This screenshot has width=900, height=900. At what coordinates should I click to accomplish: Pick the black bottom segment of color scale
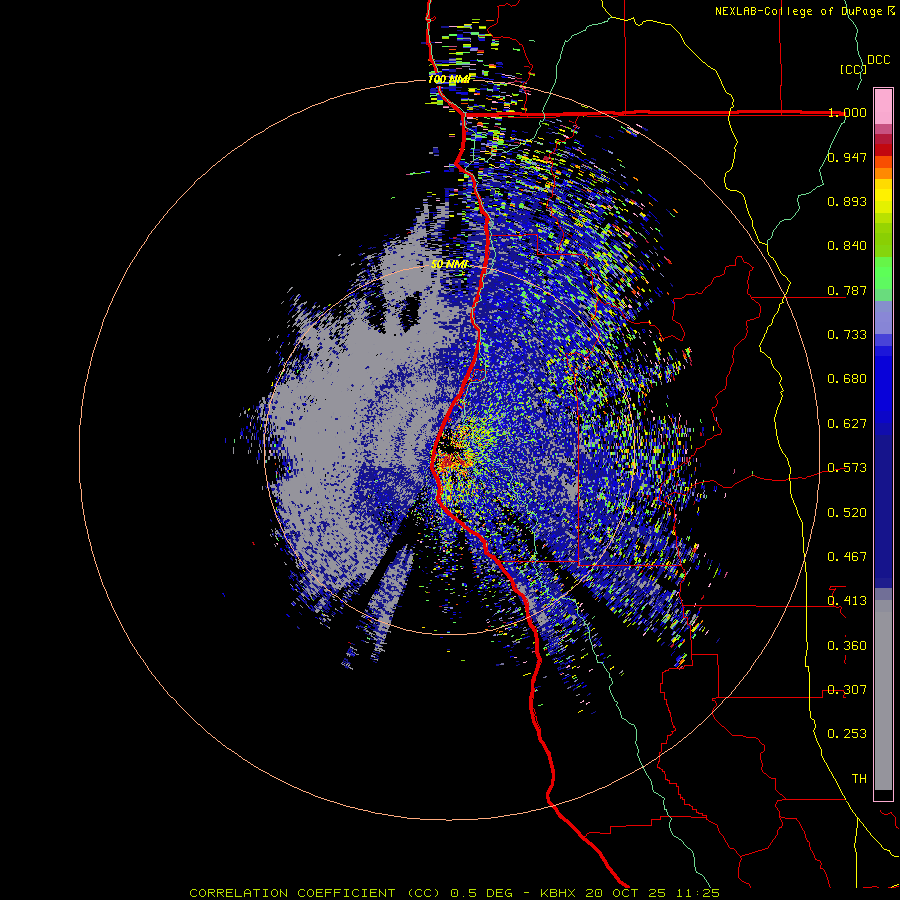pyautogui.click(x=883, y=794)
